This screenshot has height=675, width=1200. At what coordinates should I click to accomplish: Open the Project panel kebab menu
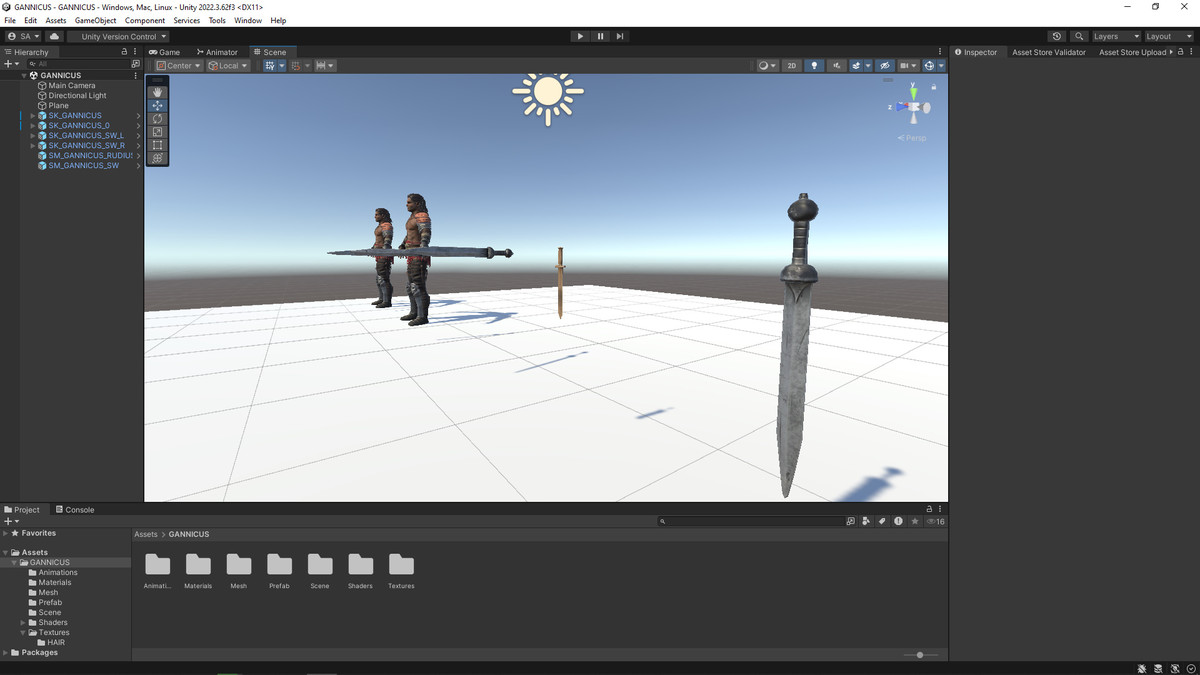(x=940, y=509)
